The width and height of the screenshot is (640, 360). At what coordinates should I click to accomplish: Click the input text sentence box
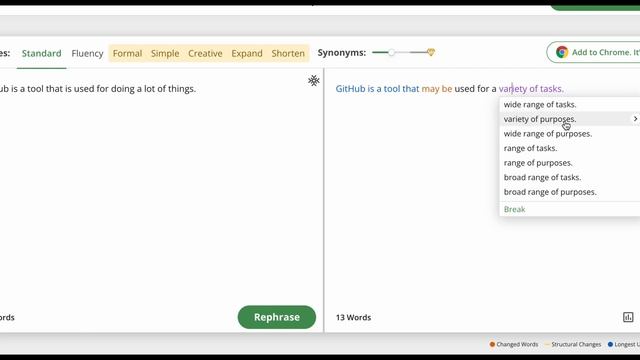click(x=98, y=89)
